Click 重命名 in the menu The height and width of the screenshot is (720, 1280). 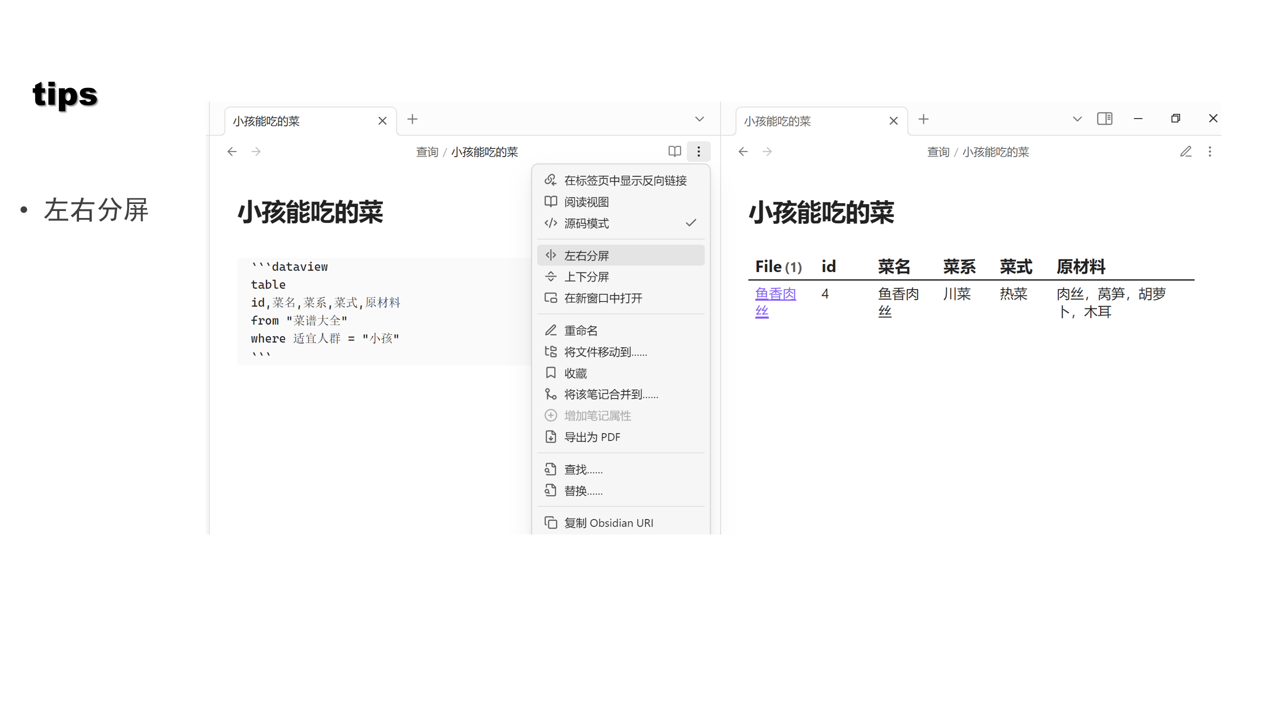[621, 330]
